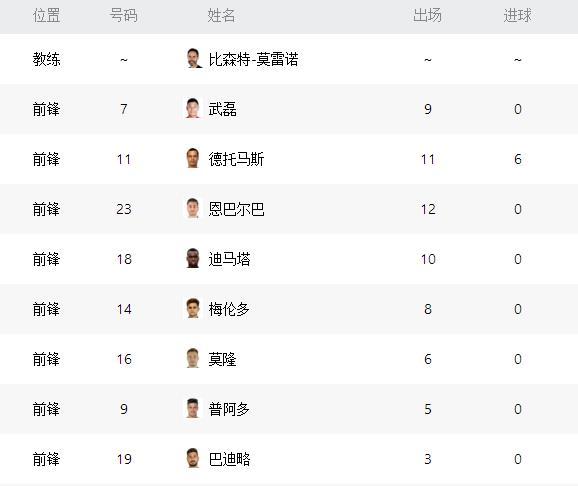Click the 号码 column header
The height and width of the screenshot is (486, 578).
[x=123, y=16]
